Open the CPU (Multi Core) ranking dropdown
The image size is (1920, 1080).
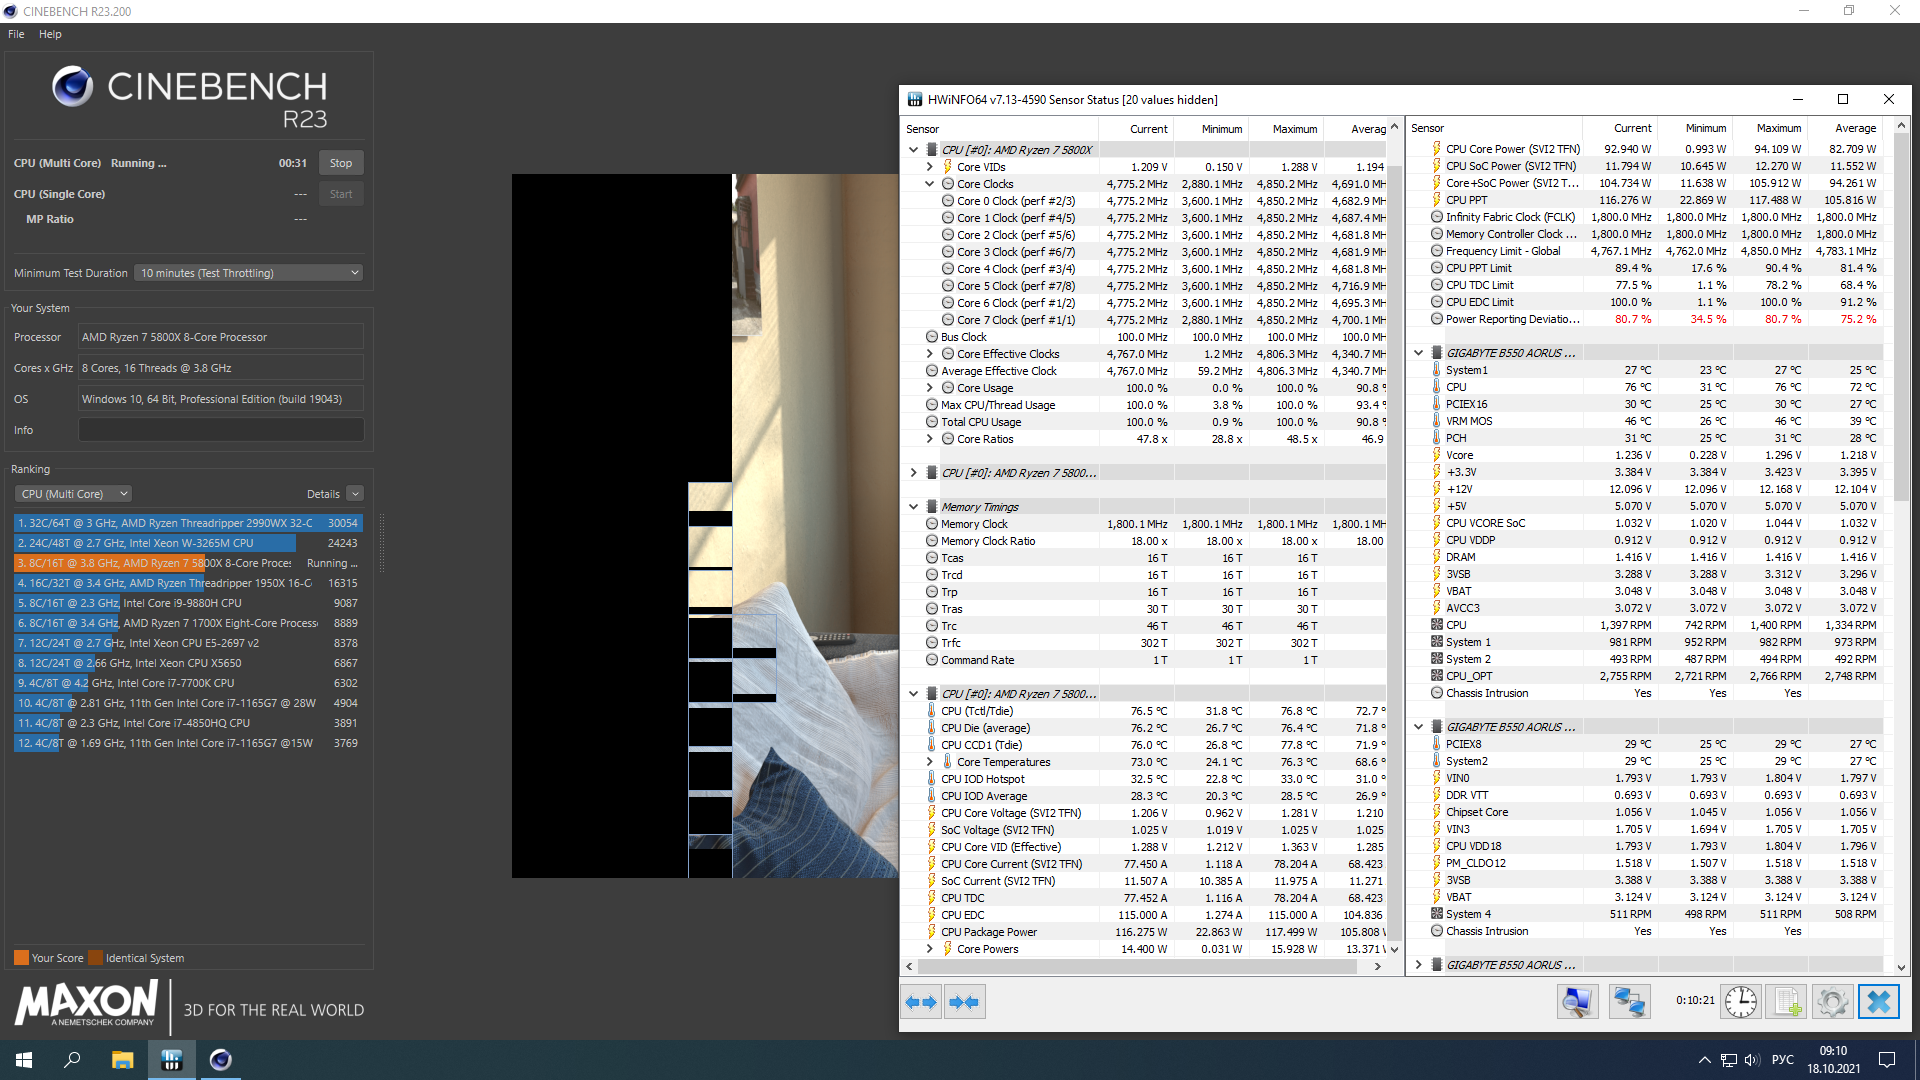point(73,494)
